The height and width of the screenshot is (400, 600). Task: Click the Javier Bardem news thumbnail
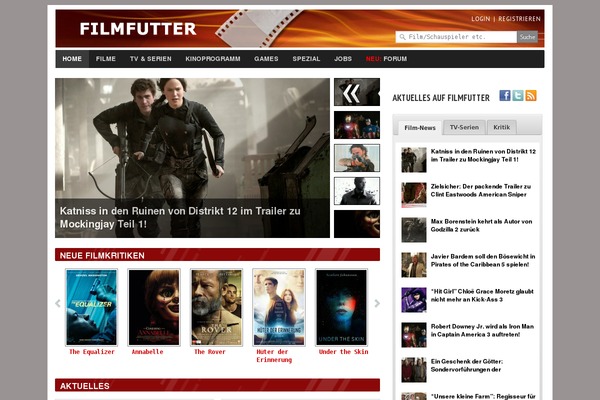414,265
